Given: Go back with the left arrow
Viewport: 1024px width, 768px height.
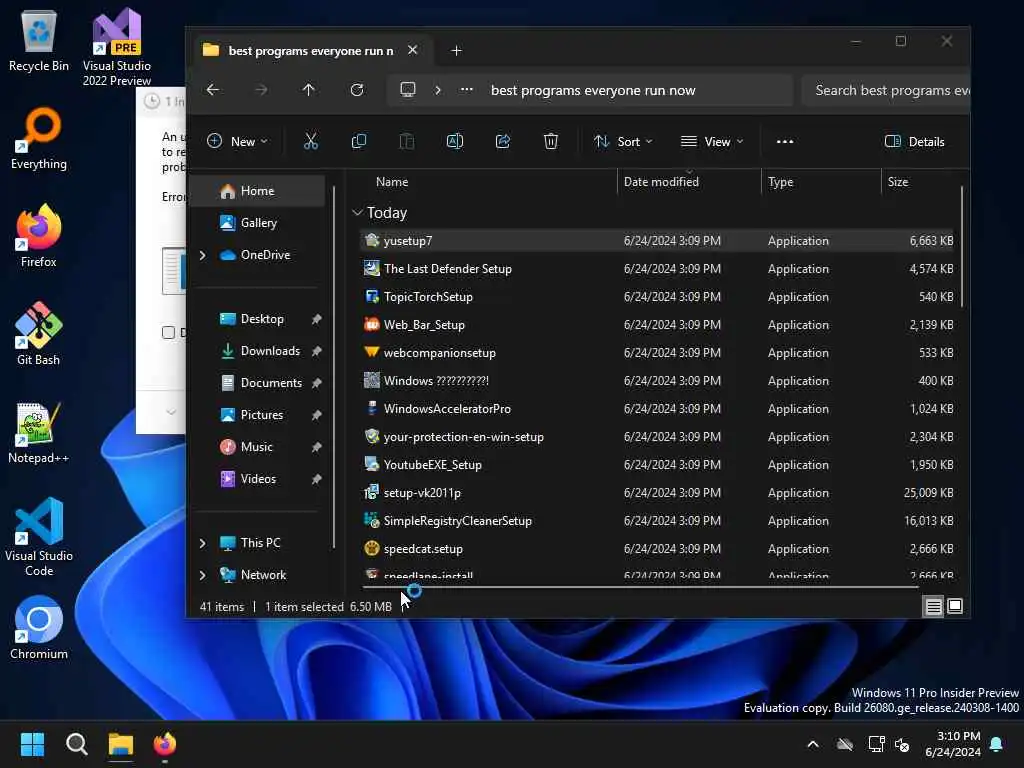Looking at the screenshot, I should 213,90.
